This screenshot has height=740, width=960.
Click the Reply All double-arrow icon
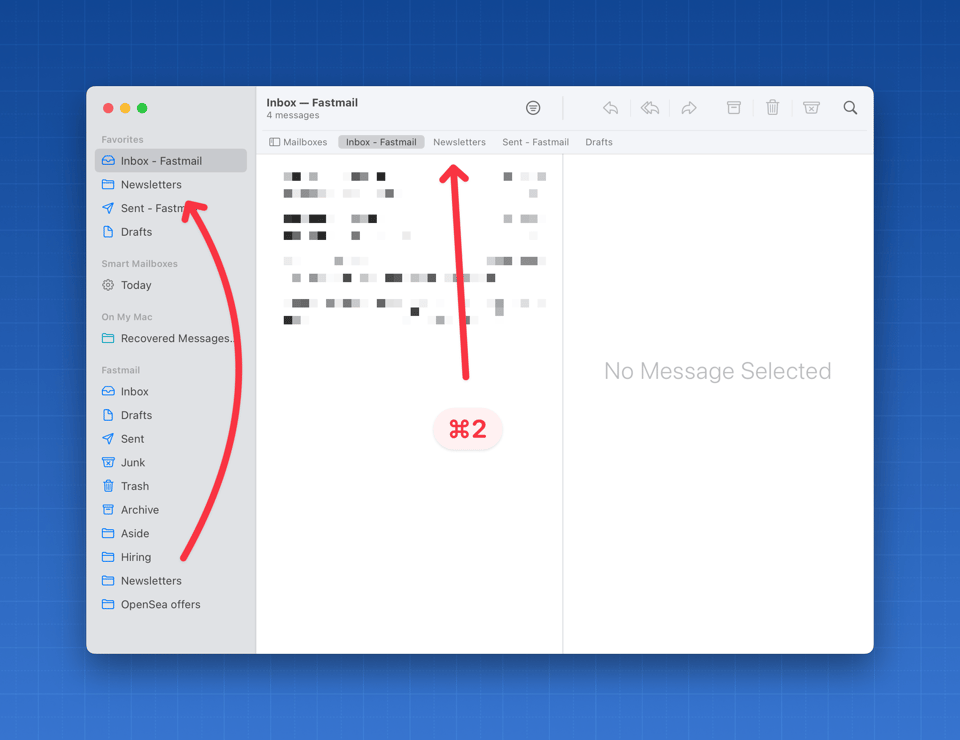point(650,108)
